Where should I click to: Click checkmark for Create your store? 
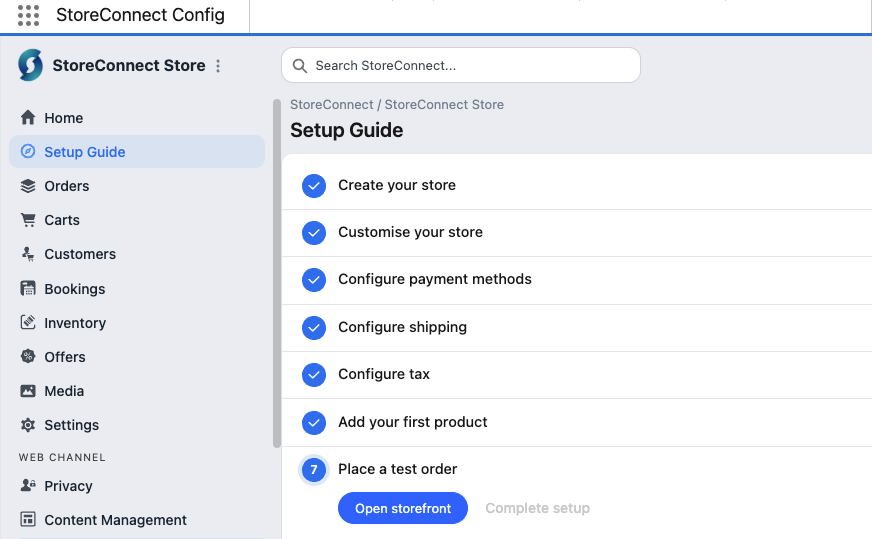[x=314, y=185]
